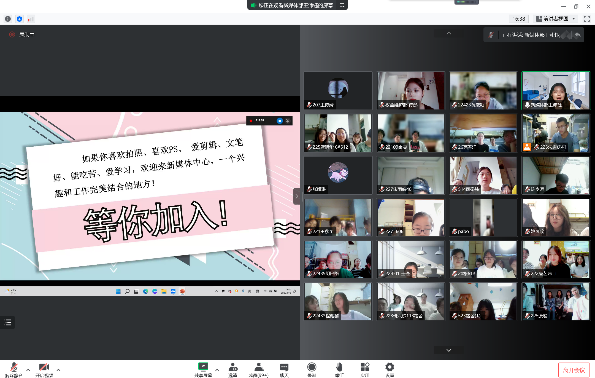Open the chat panel icon
This screenshot has width=595, height=378.
click(x=284, y=369)
